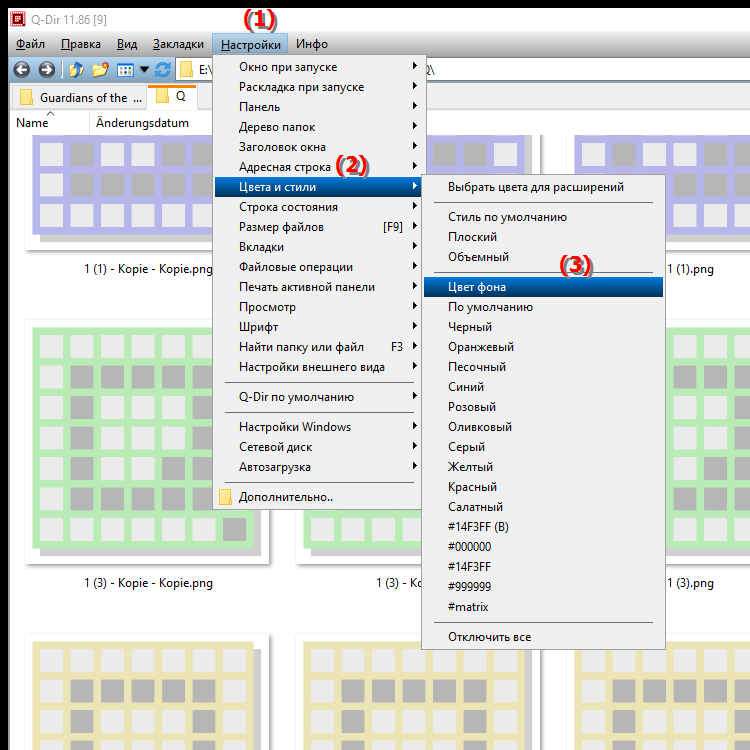
Task: Open Файловые операции submenu
Action: 318,267
